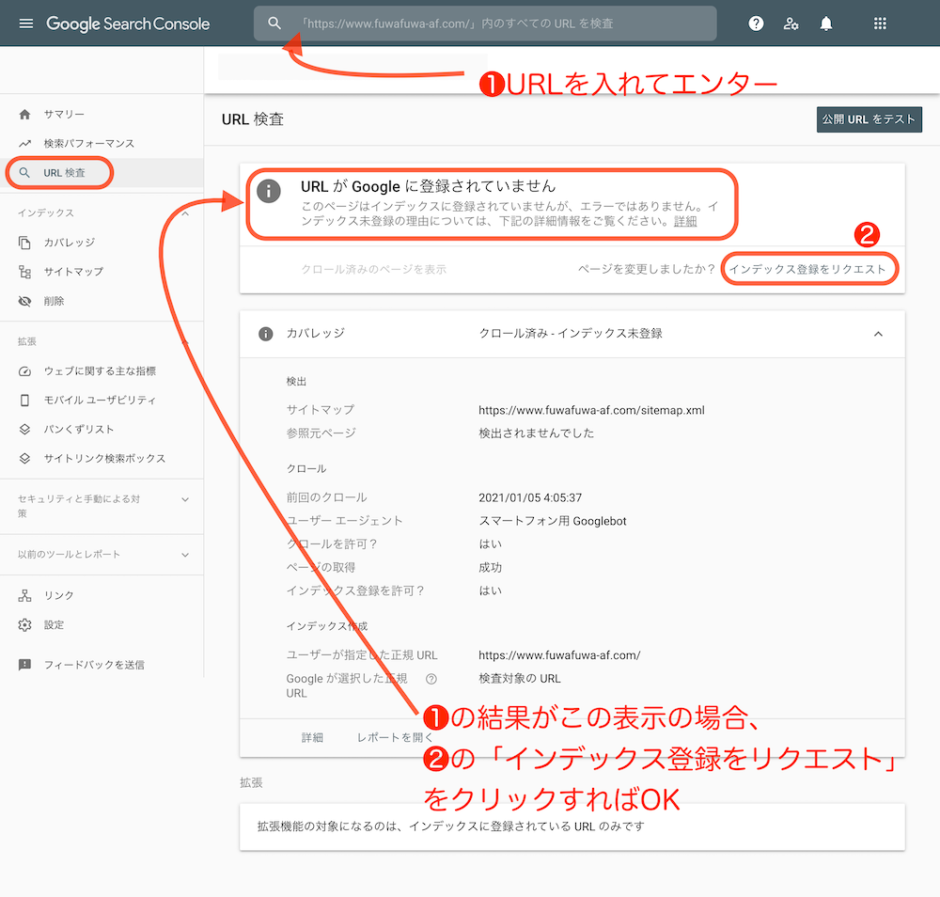The width and height of the screenshot is (940, 897).
Task: Click 公開 URL をテスト button
Action: (x=869, y=119)
